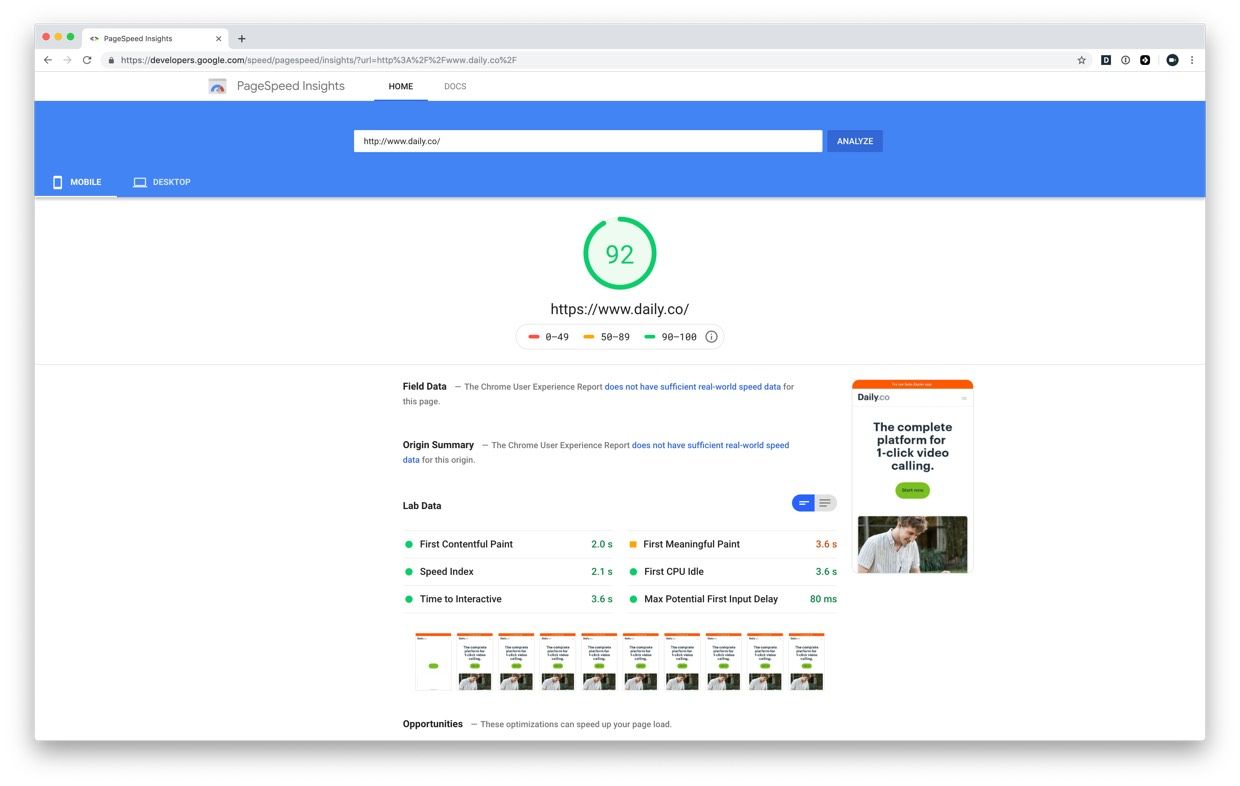Click the 50–89 orange legend item
Viewport: 1240px width, 786px height.
[606, 337]
